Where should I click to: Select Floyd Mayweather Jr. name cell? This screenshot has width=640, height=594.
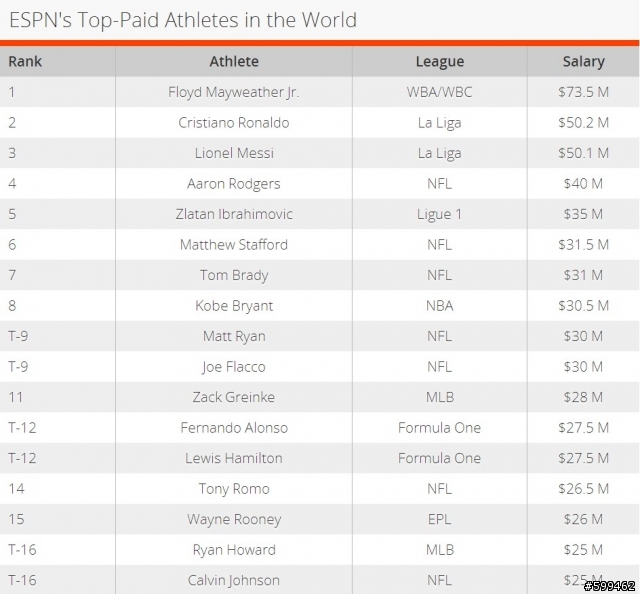point(234,92)
